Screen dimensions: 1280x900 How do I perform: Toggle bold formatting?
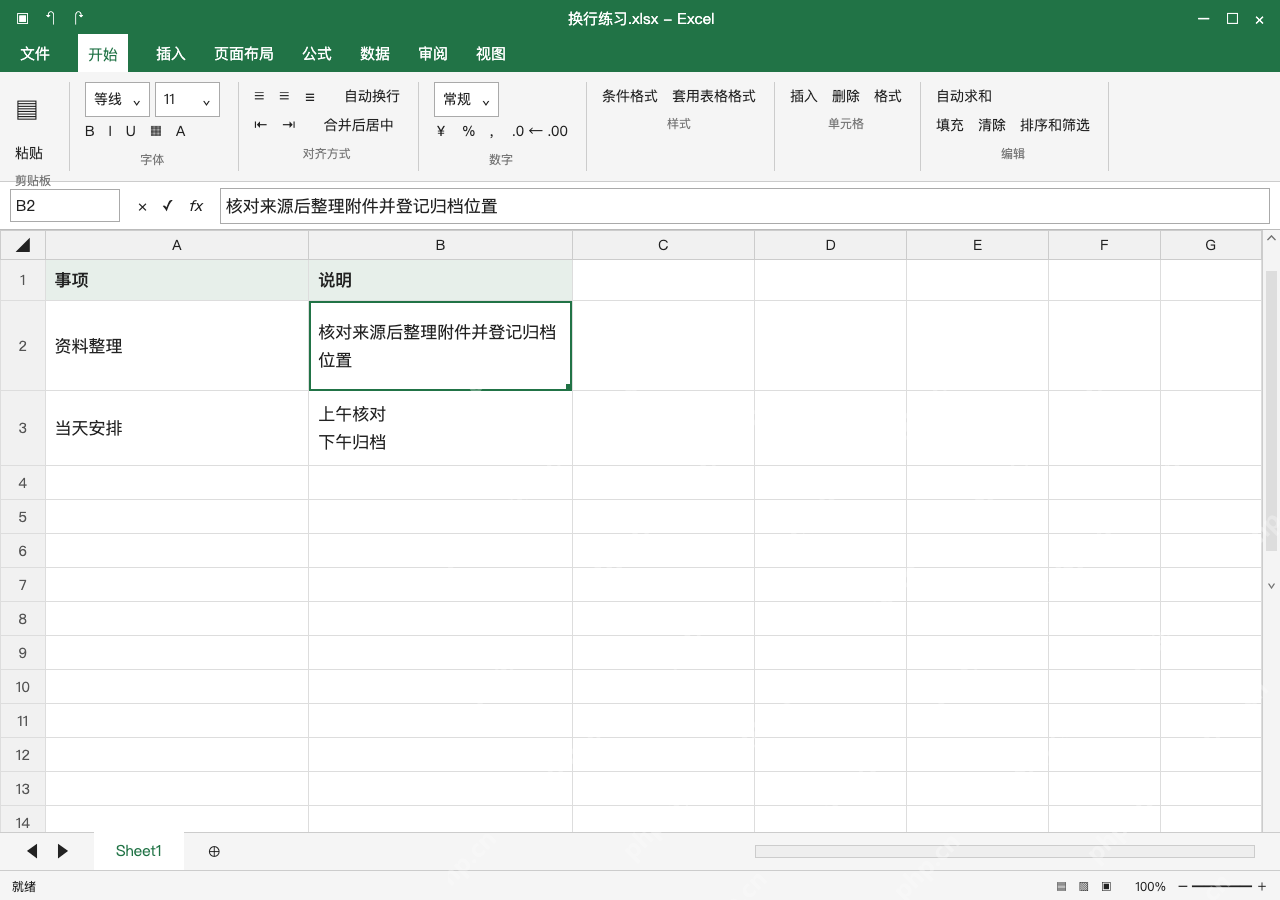click(90, 131)
